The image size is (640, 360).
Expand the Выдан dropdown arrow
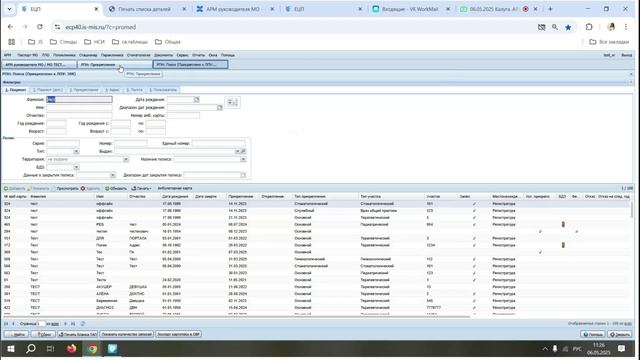click(237, 151)
